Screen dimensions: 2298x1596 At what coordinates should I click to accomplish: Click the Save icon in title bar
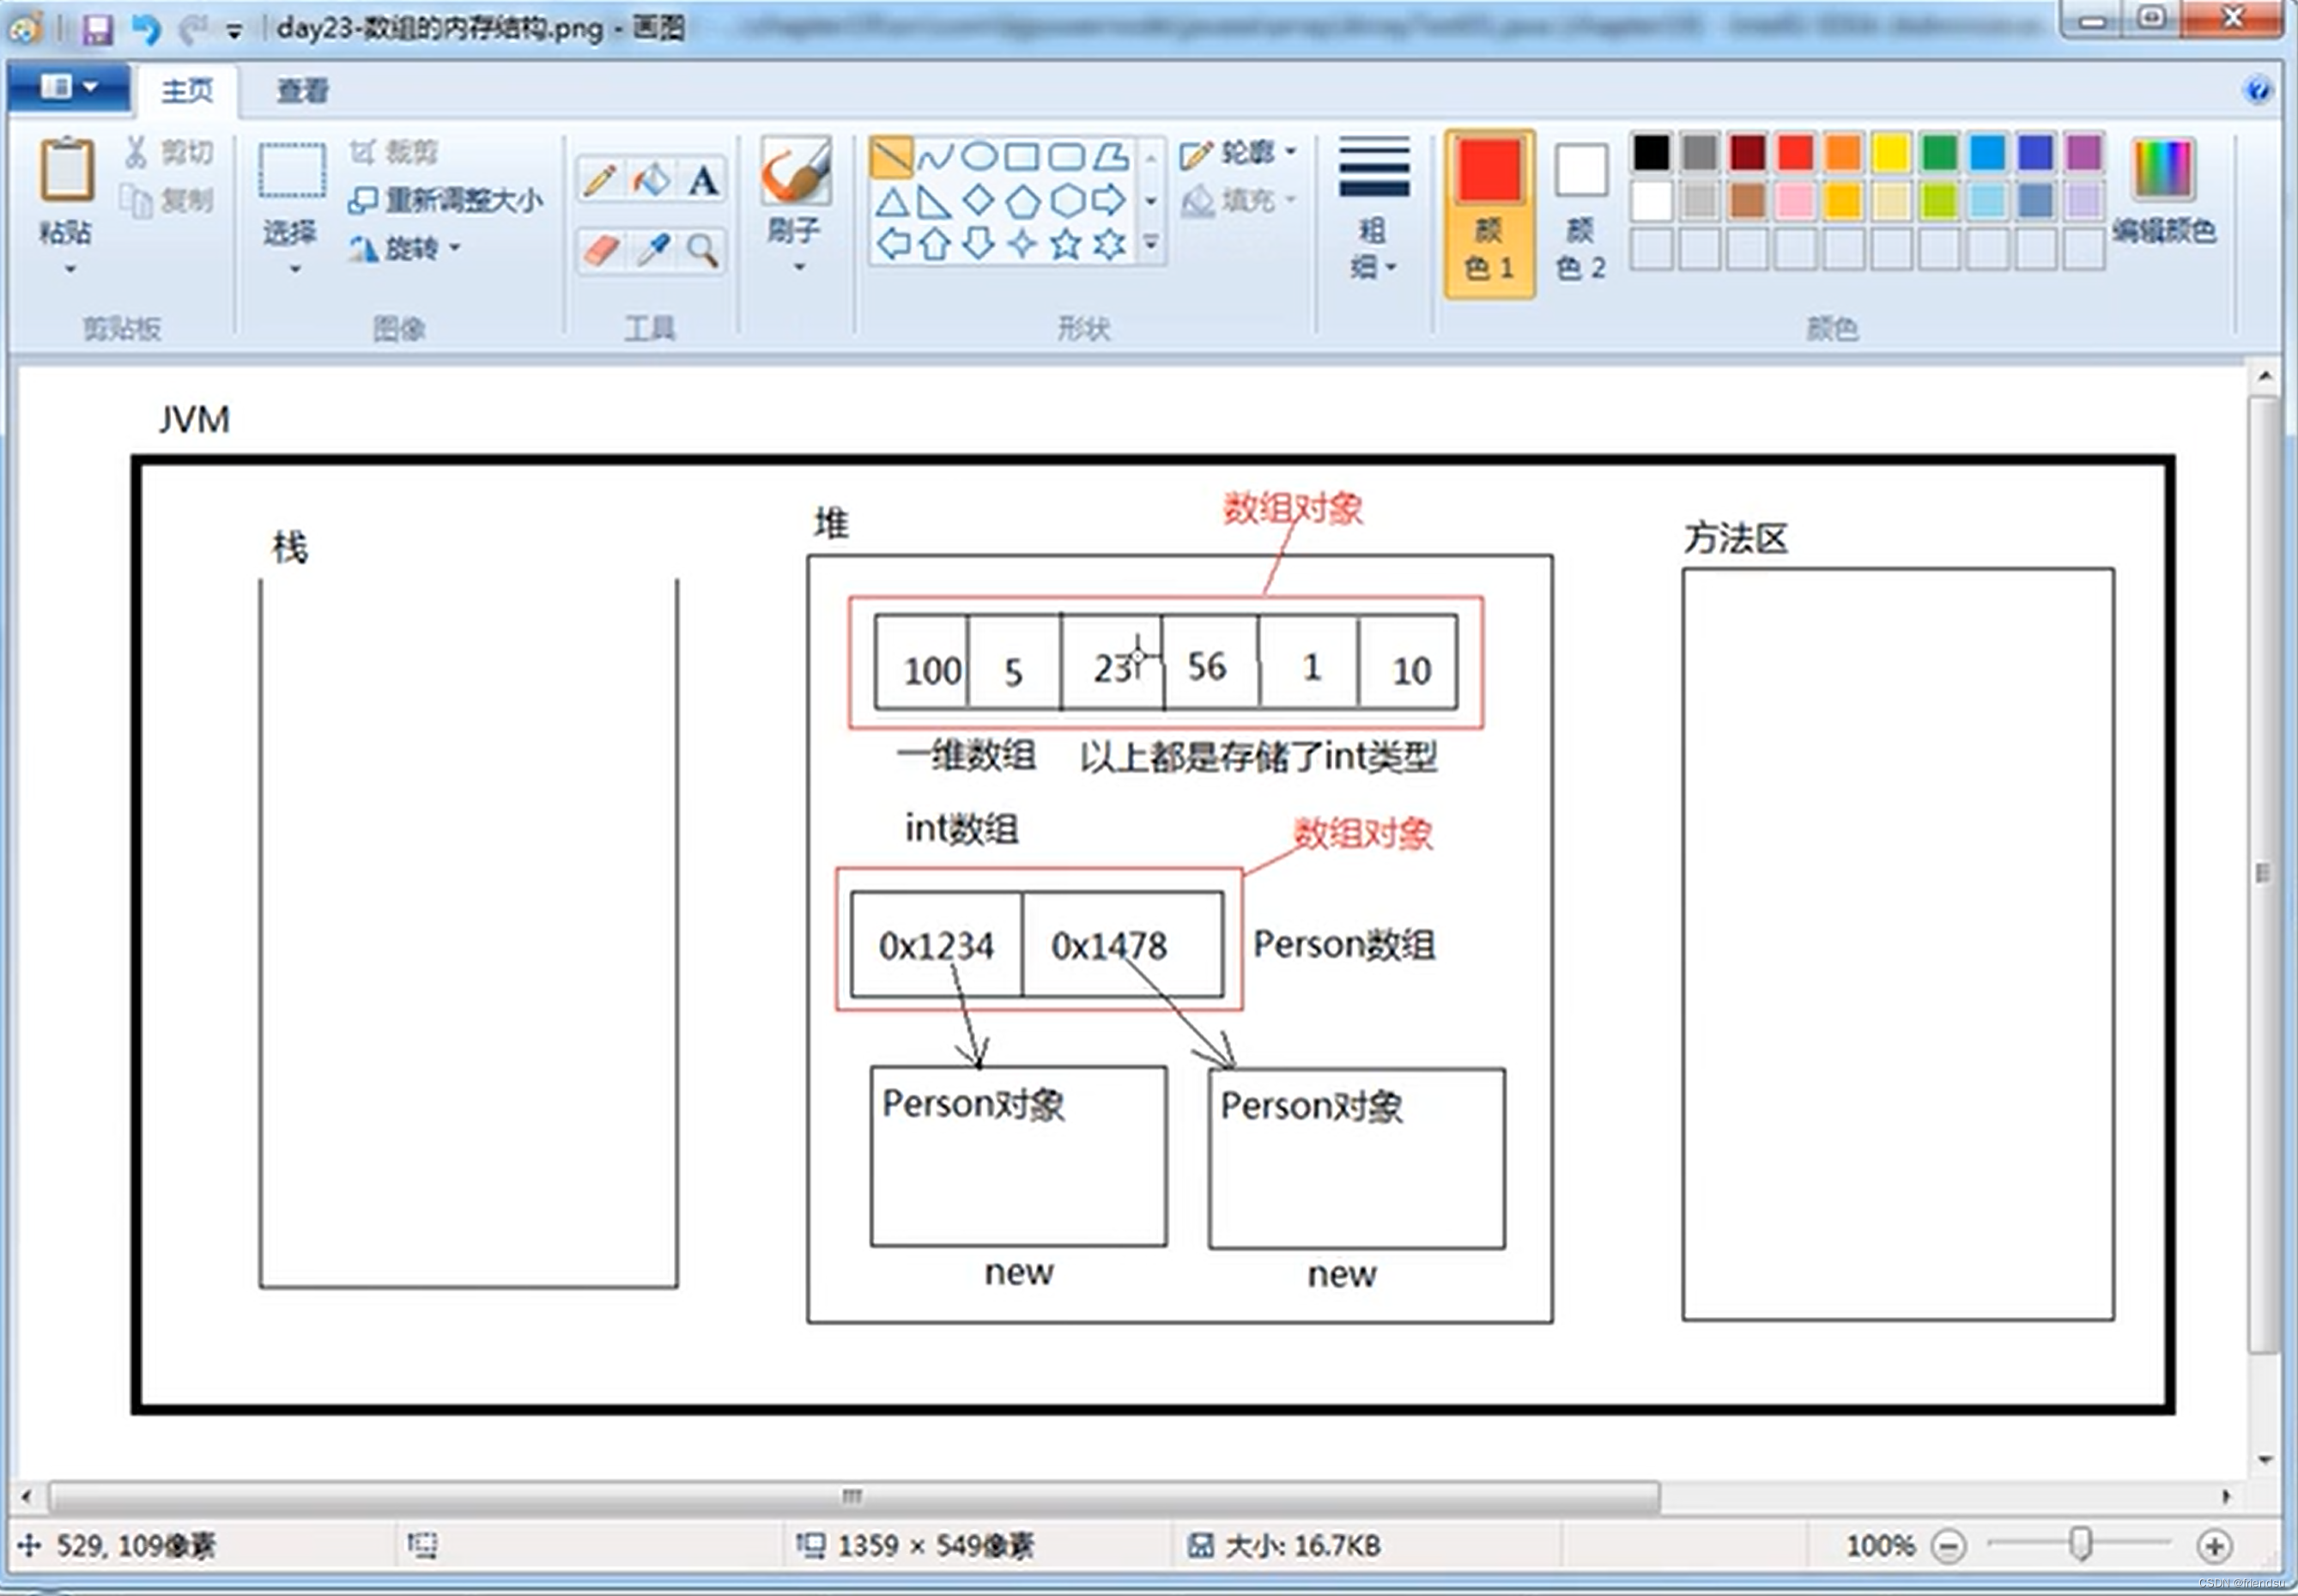pyautogui.click(x=97, y=29)
